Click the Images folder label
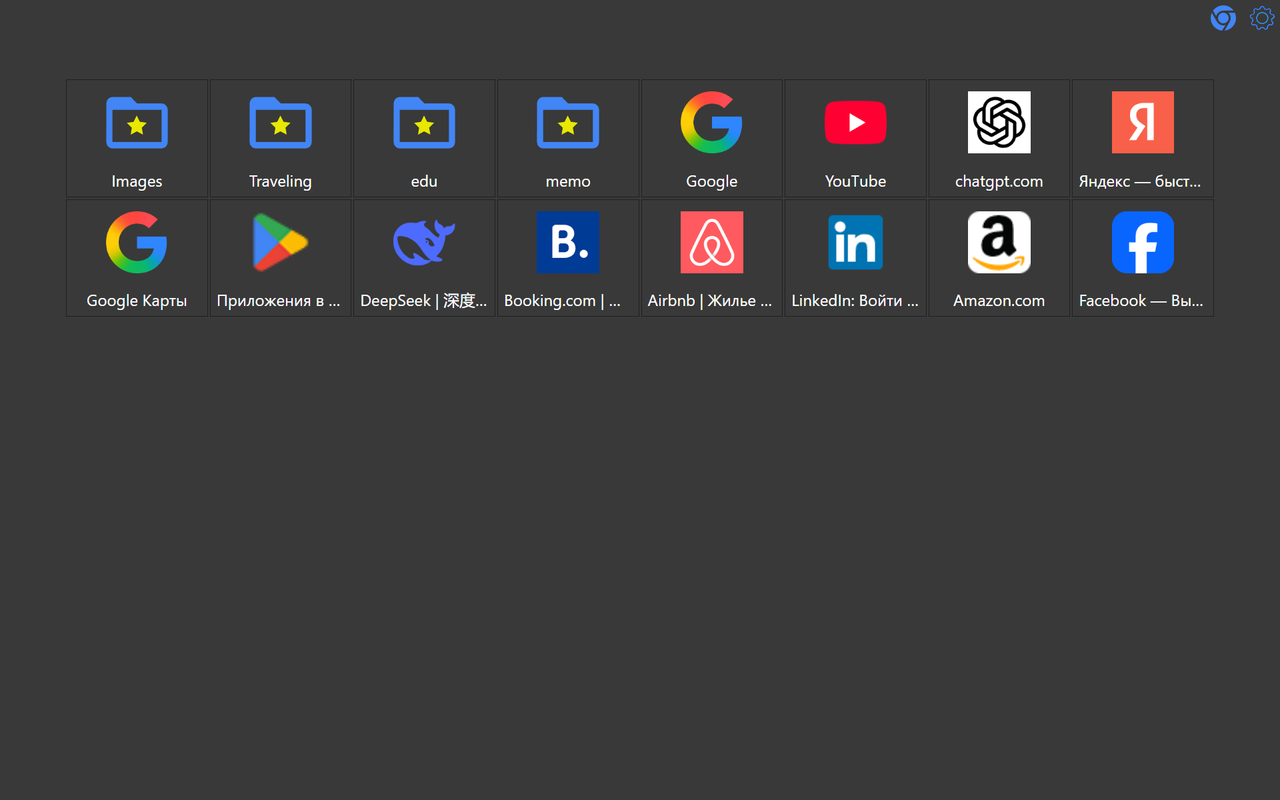The image size is (1280, 800). [137, 181]
